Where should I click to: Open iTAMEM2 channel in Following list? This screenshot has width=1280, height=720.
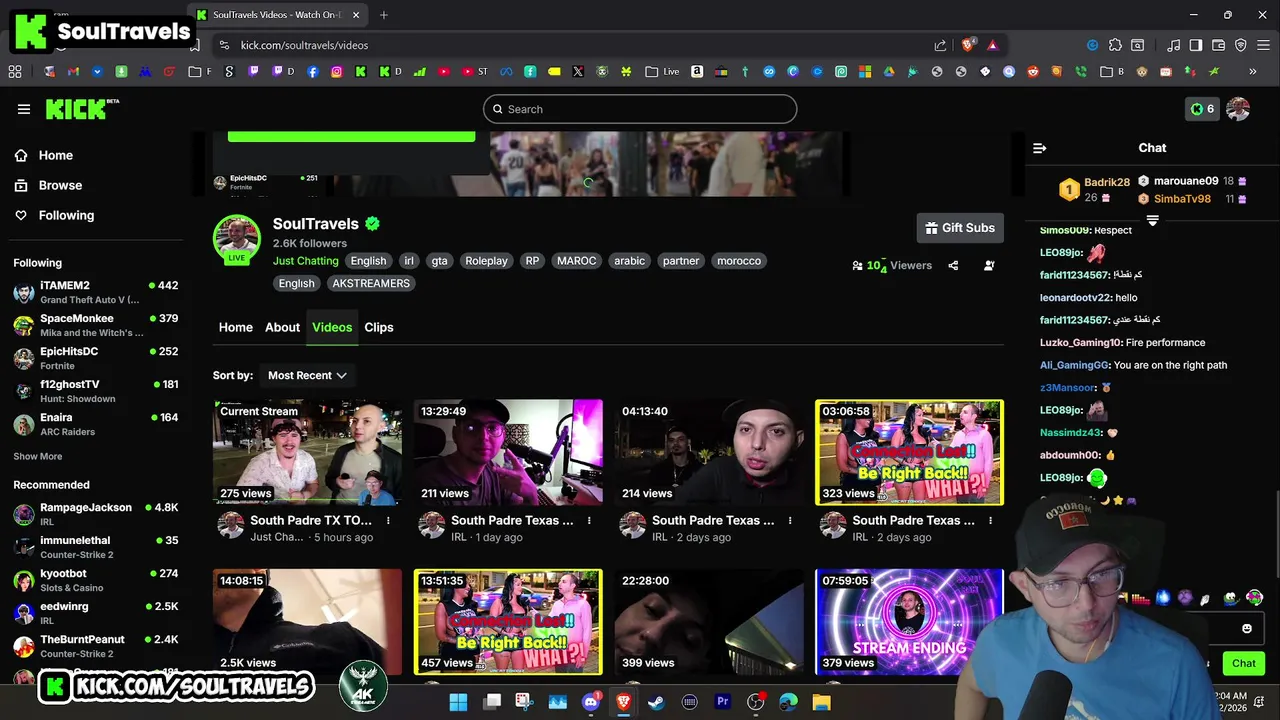click(96, 292)
